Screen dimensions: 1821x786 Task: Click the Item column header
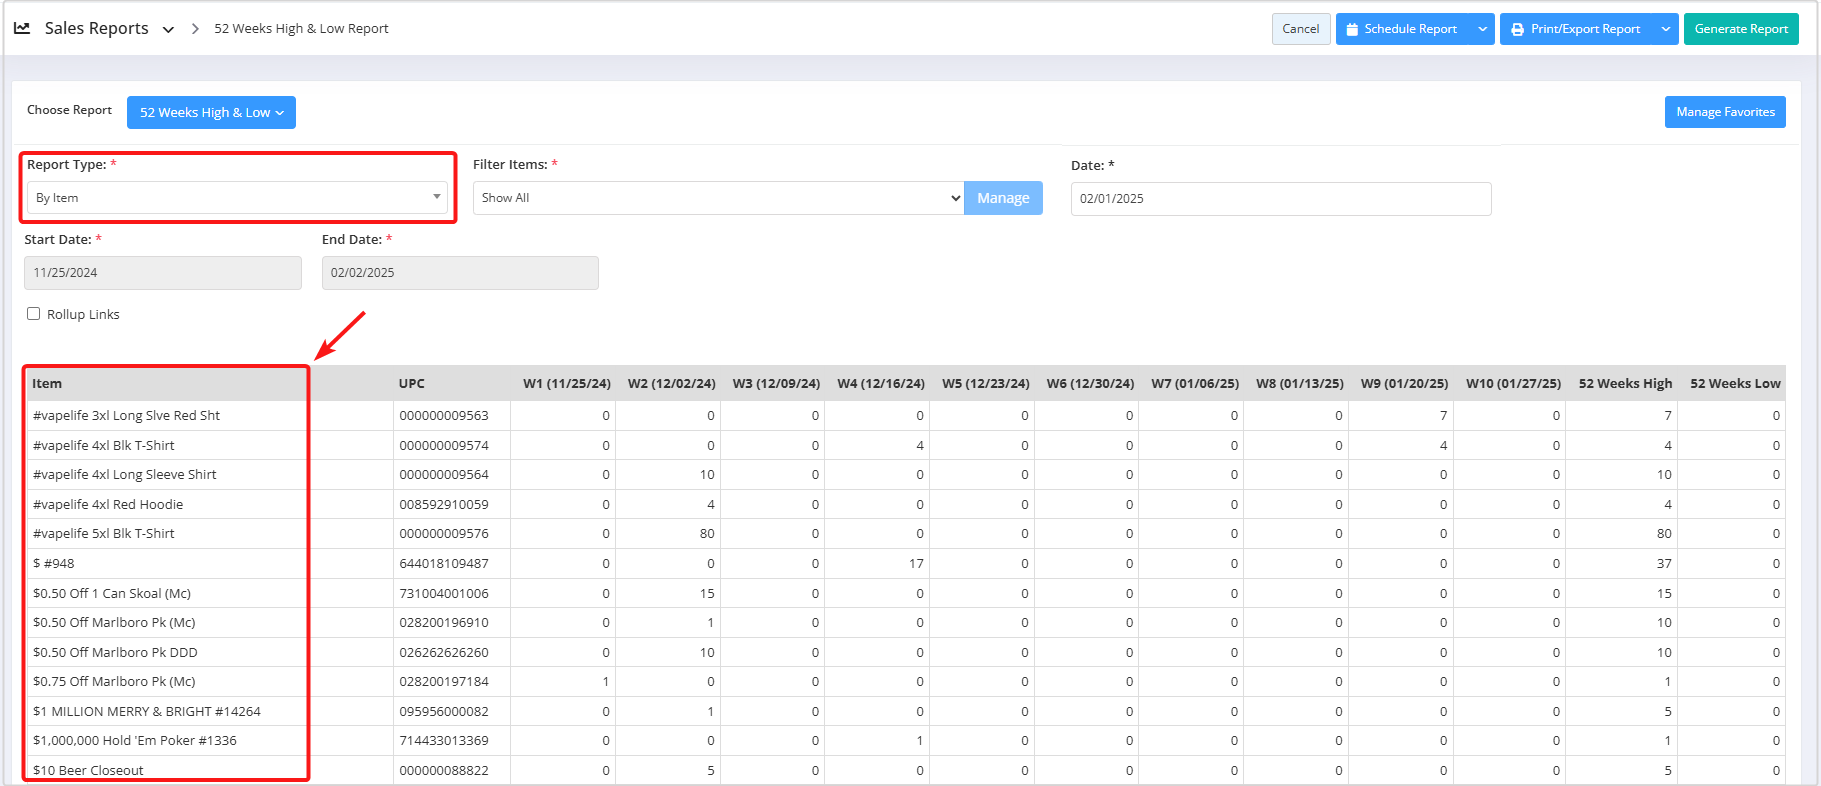click(x=47, y=384)
